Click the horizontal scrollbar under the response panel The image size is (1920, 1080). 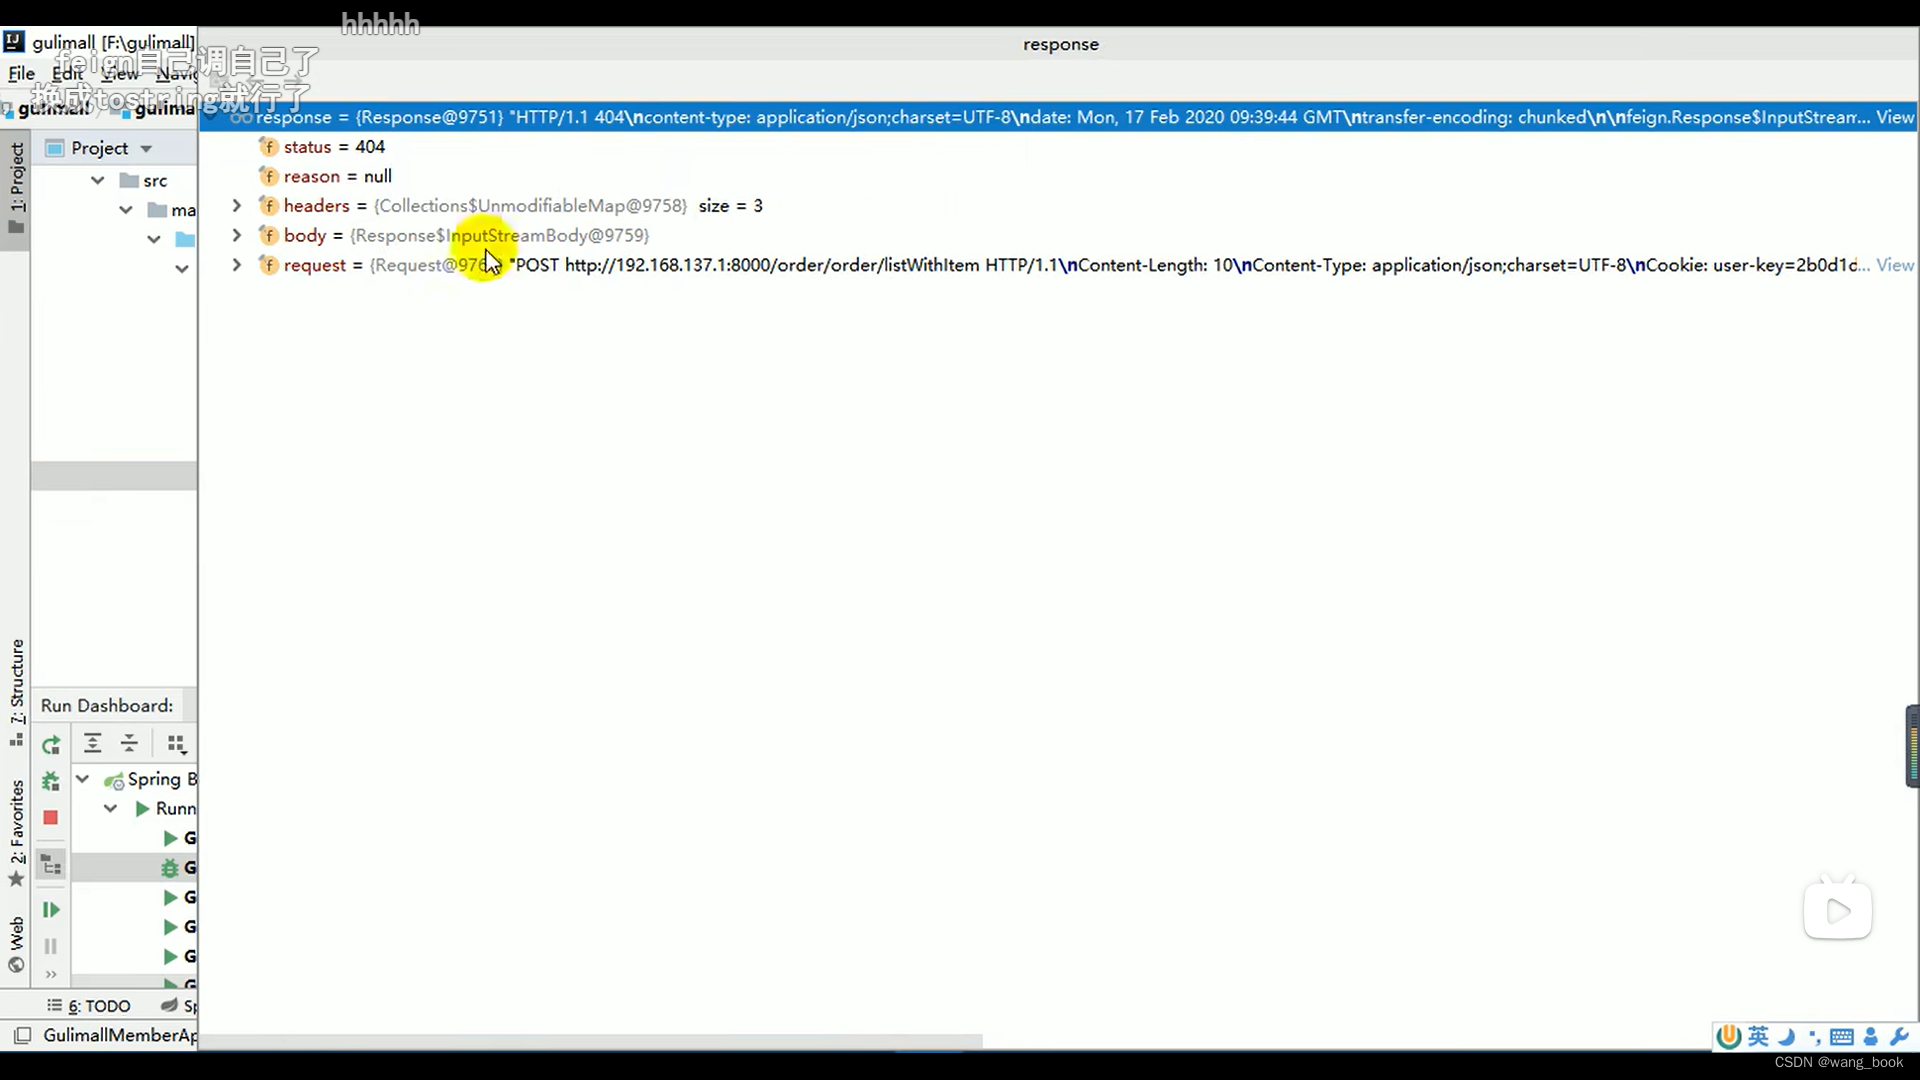coord(591,1041)
